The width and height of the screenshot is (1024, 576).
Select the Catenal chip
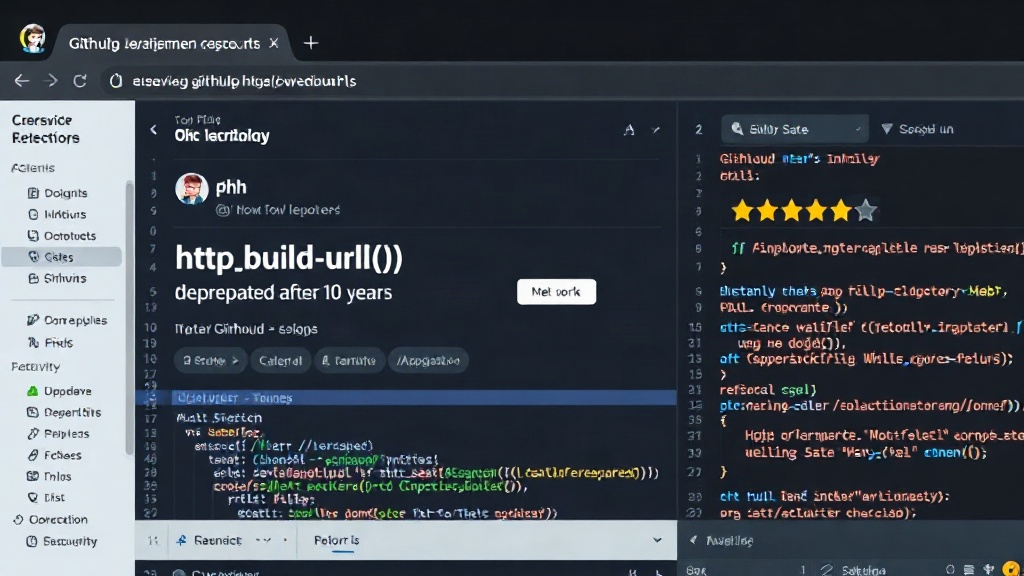click(x=280, y=360)
